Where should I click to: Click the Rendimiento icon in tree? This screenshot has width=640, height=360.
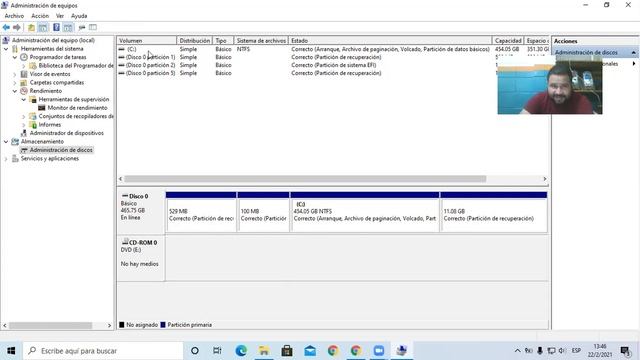coord(24,91)
